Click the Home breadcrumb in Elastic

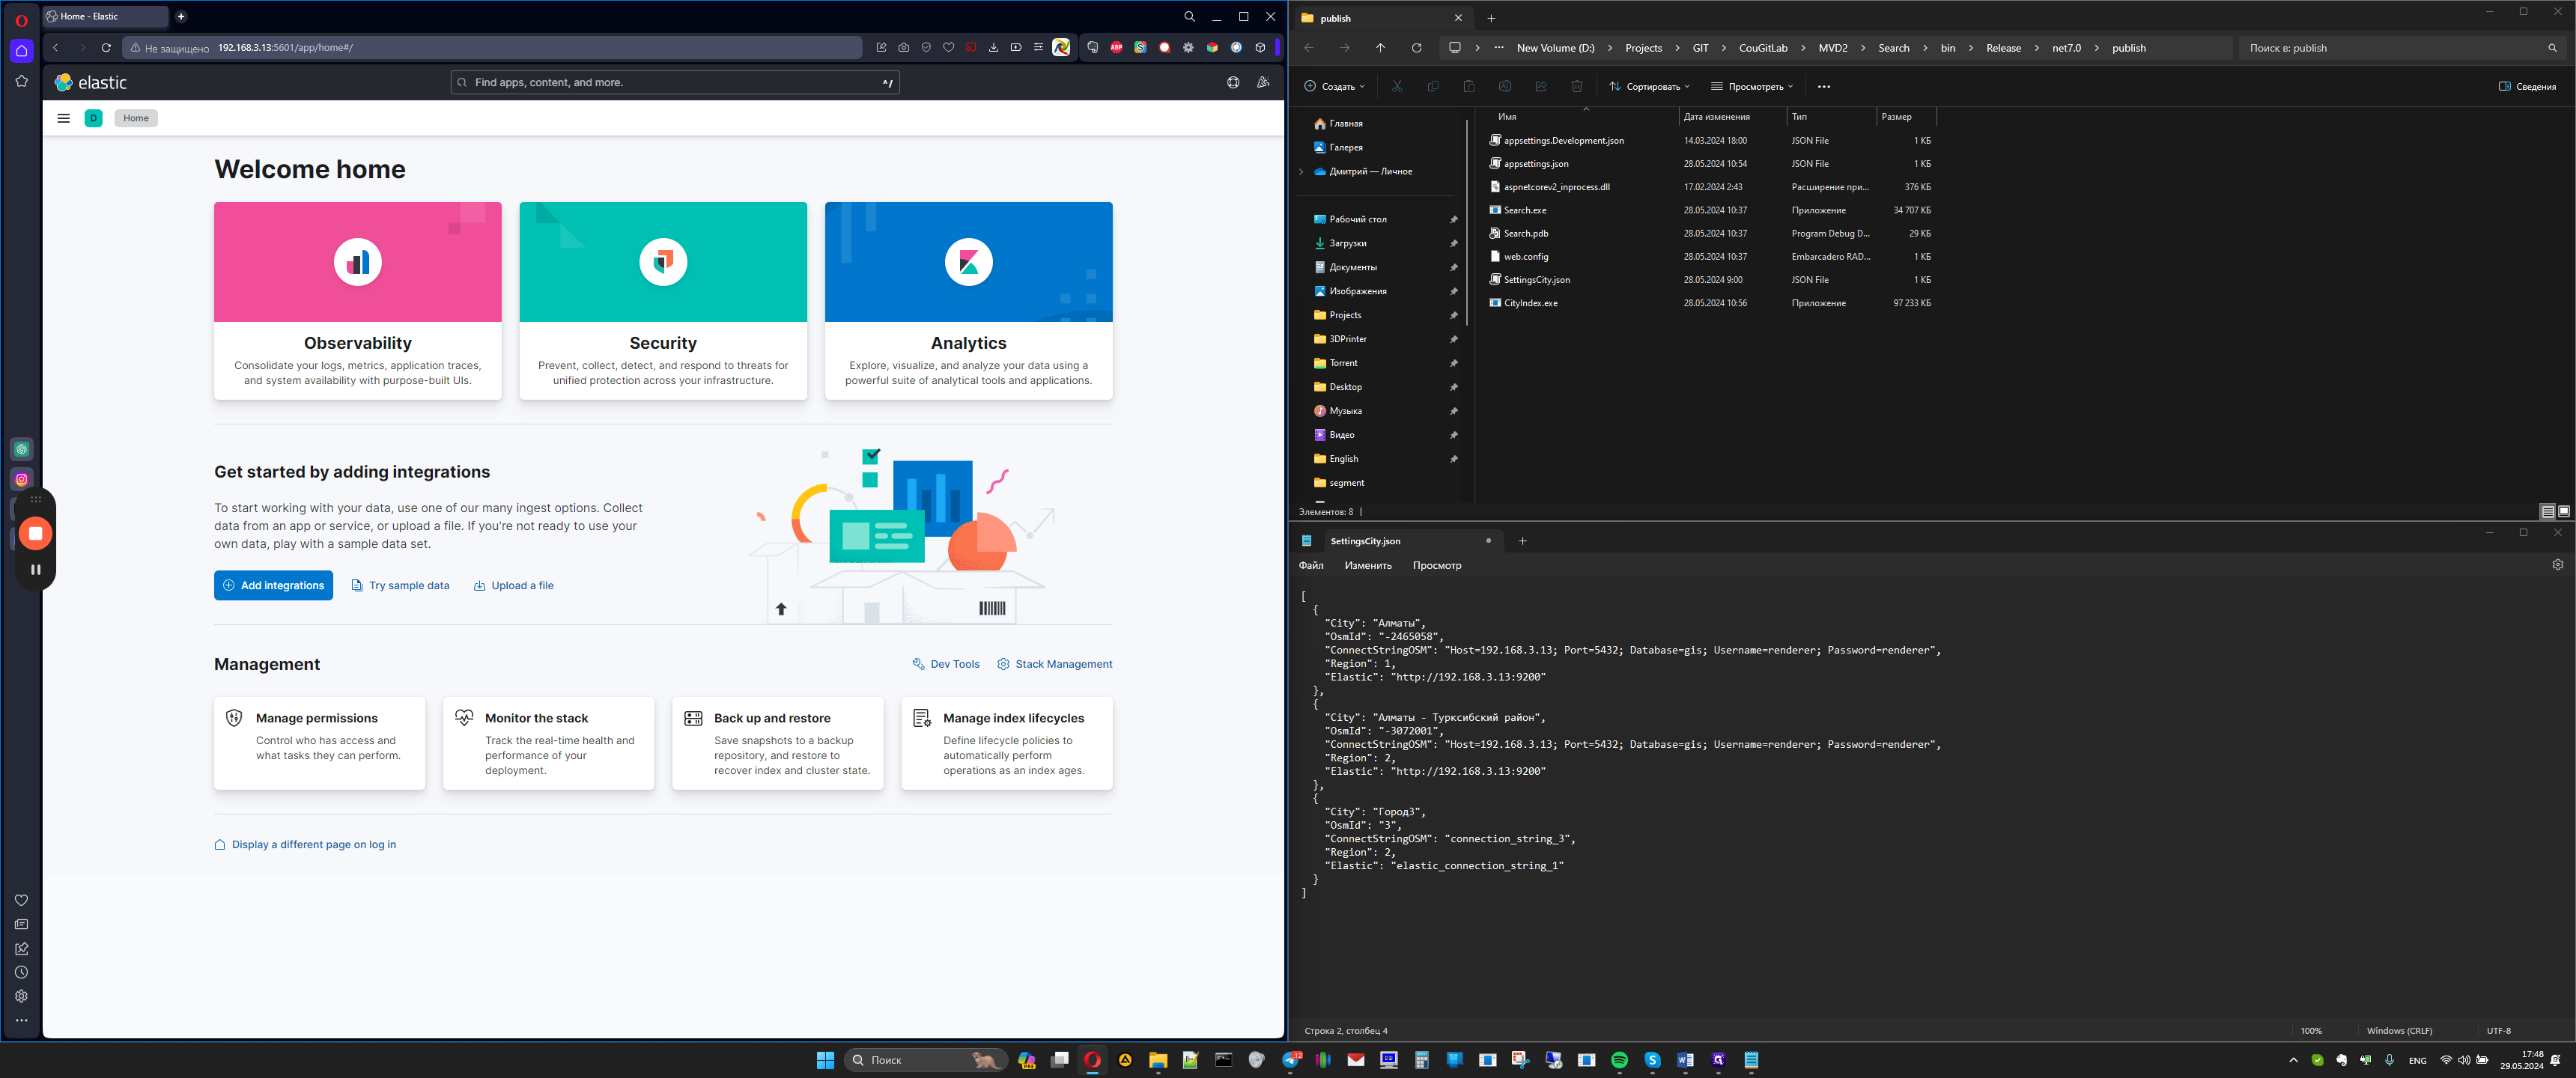(136, 118)
